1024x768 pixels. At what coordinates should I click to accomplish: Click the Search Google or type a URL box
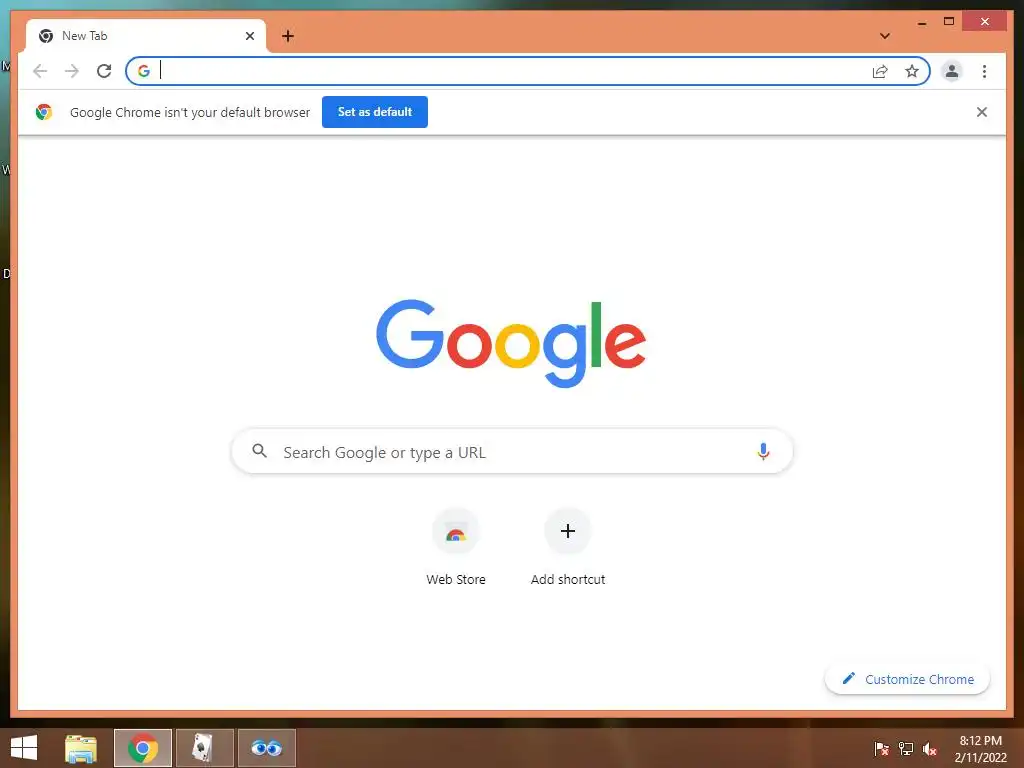[x=512, y=451]
